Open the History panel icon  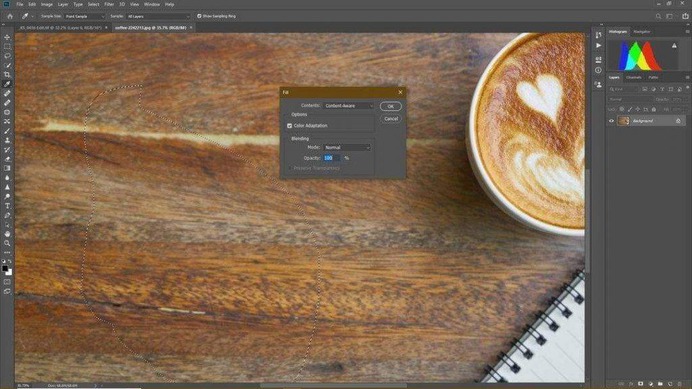tap(598, 34)
